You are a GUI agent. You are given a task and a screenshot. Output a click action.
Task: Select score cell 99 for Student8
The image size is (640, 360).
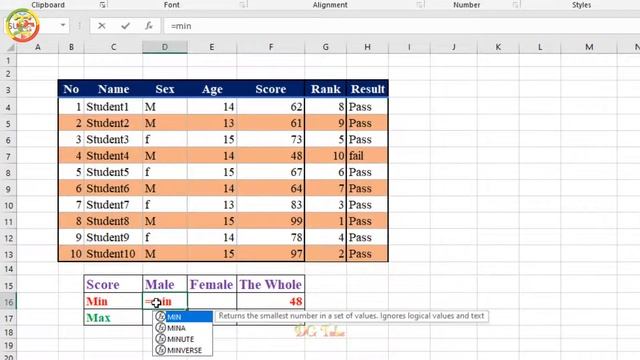271,221
